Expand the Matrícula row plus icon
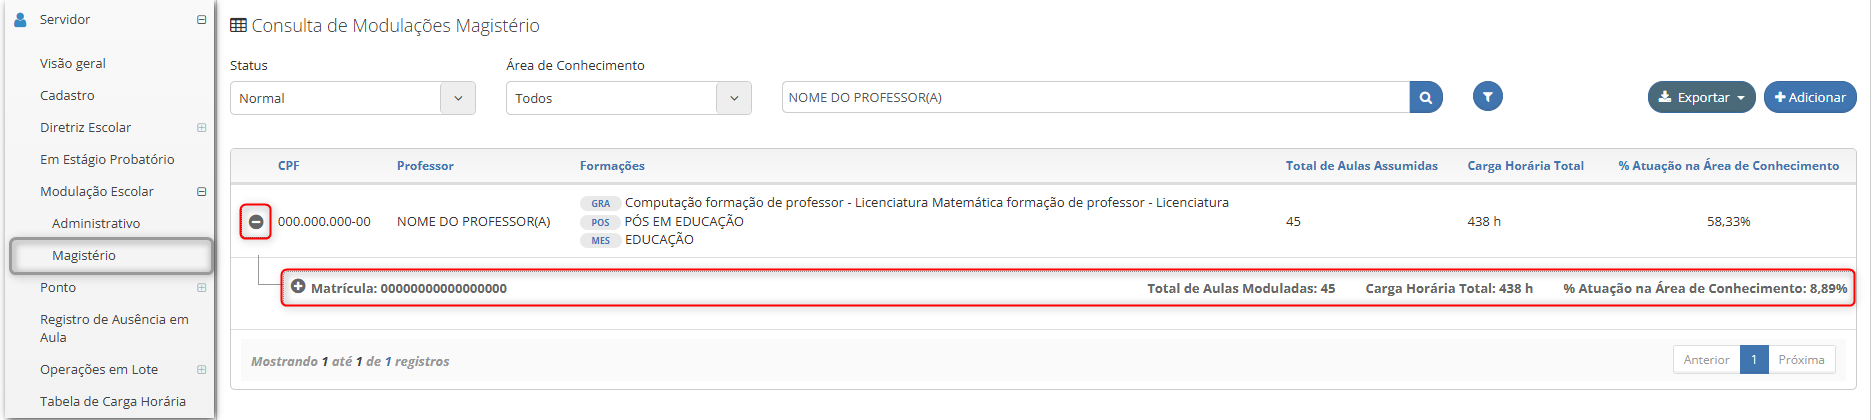This screenshot has height=420, width=1872. [x=298, y=287]
